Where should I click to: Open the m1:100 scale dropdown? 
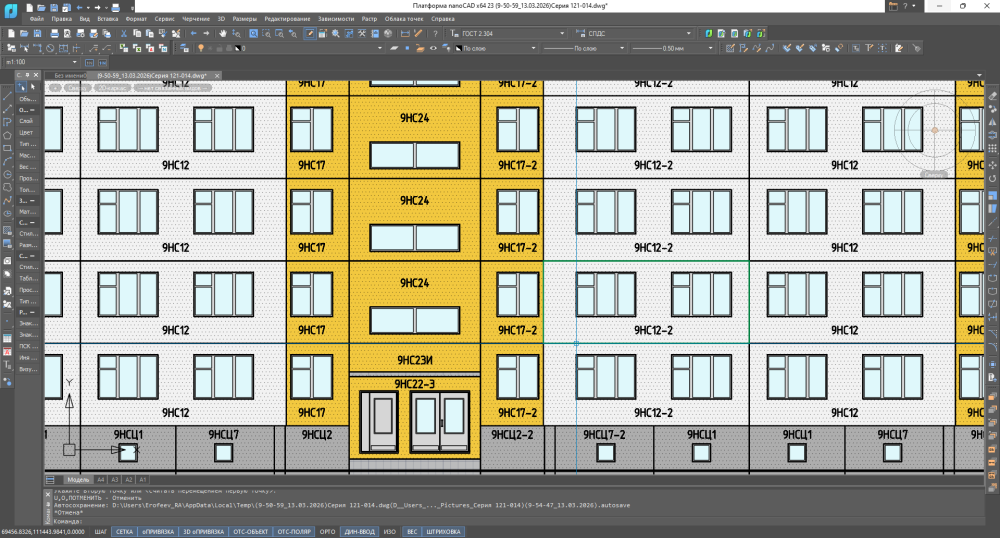click(x=75, y=62)
